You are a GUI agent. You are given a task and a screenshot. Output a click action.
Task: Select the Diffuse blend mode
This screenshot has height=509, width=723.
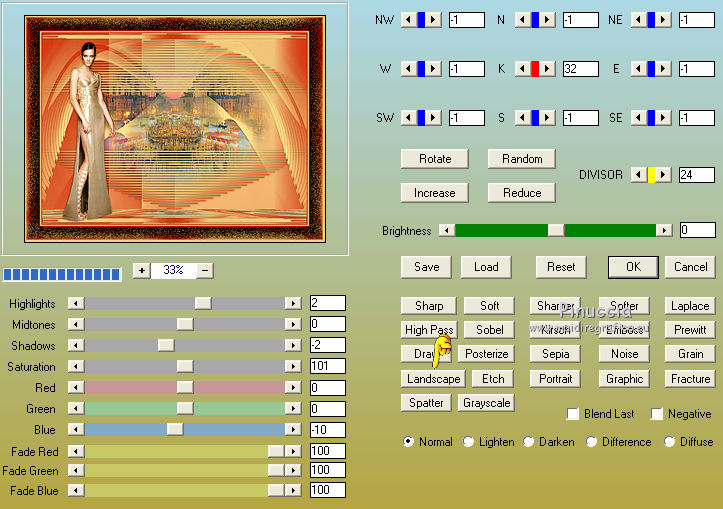click(x=670, y=441)
